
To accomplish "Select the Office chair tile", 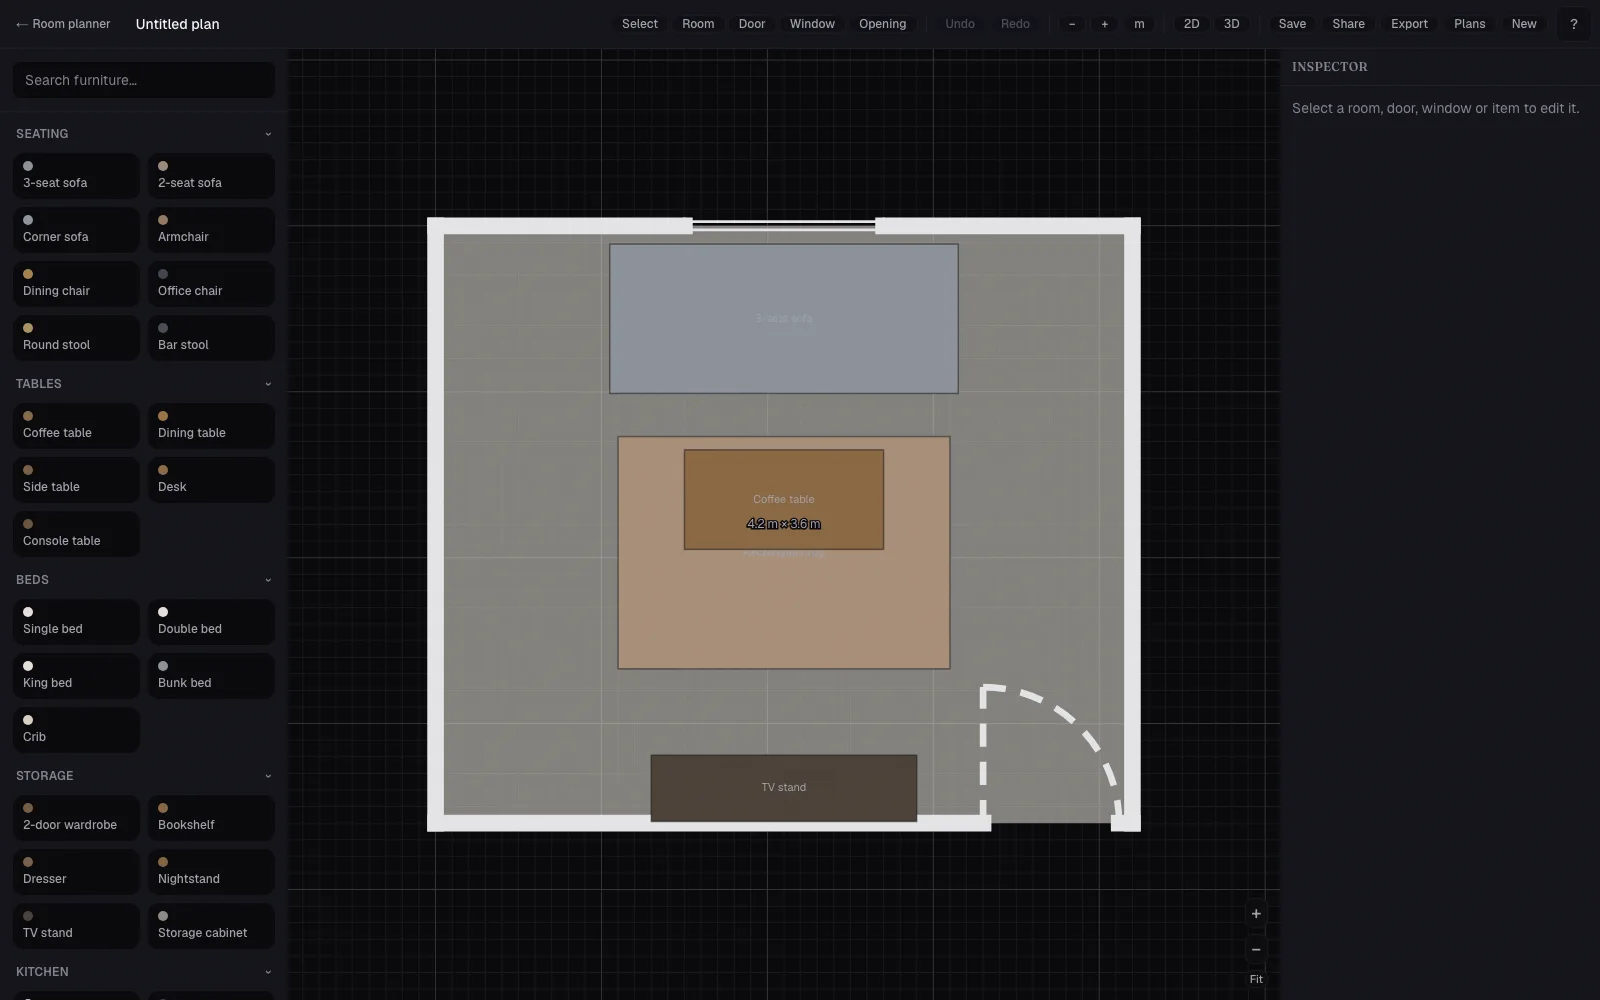I will click(x=211, y=284).
